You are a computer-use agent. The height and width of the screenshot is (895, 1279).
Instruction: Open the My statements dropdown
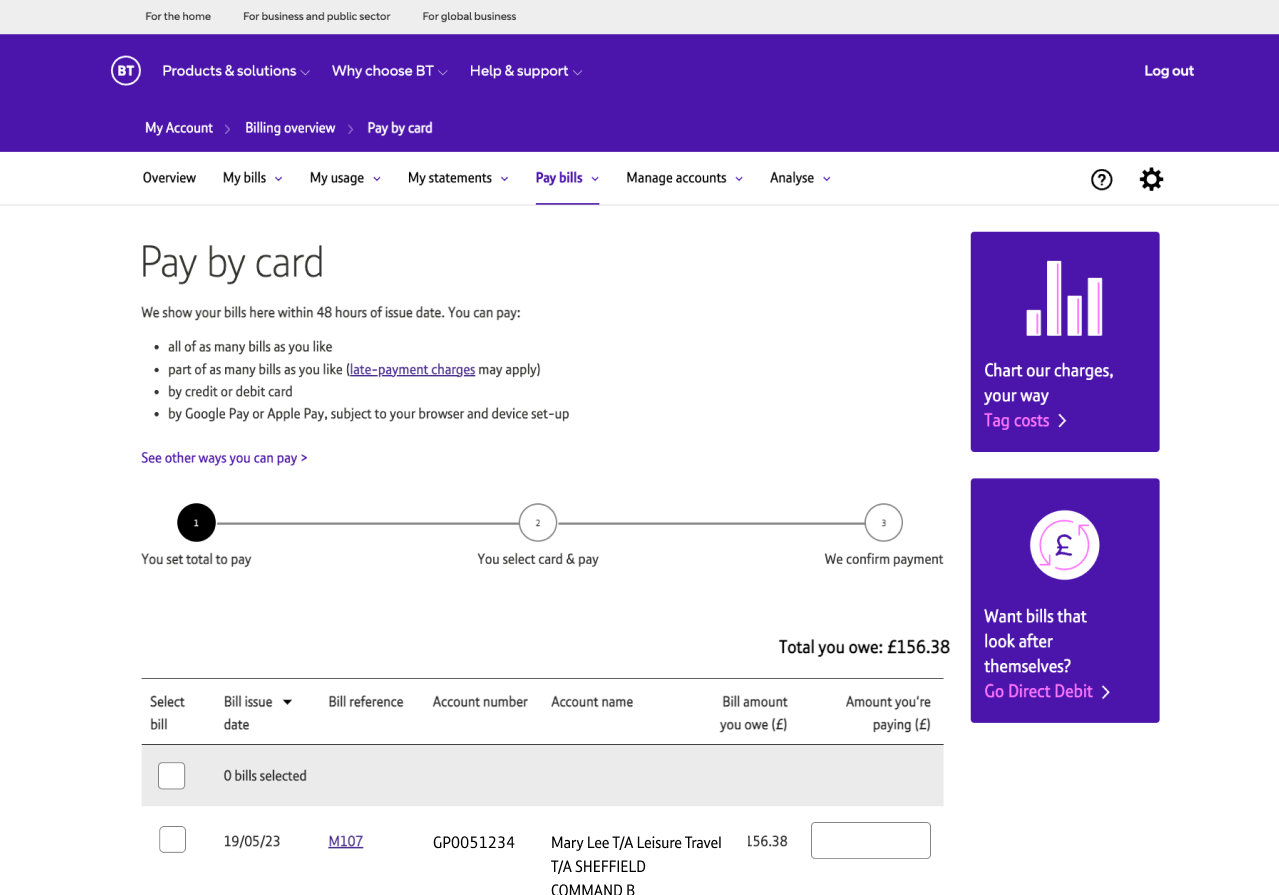pos(458,178)
